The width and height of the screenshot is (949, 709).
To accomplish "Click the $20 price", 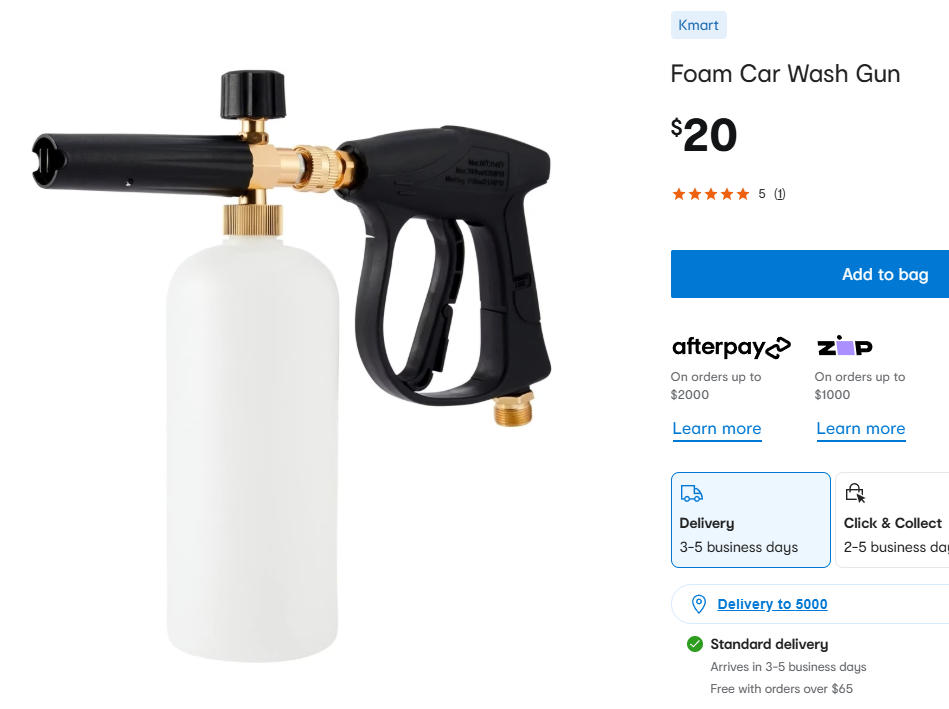I will 704,135.
